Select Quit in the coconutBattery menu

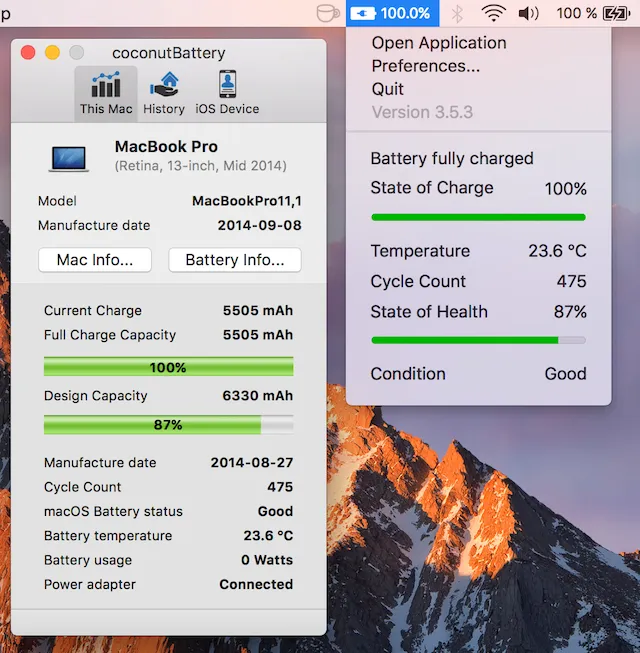coord(387,89)
